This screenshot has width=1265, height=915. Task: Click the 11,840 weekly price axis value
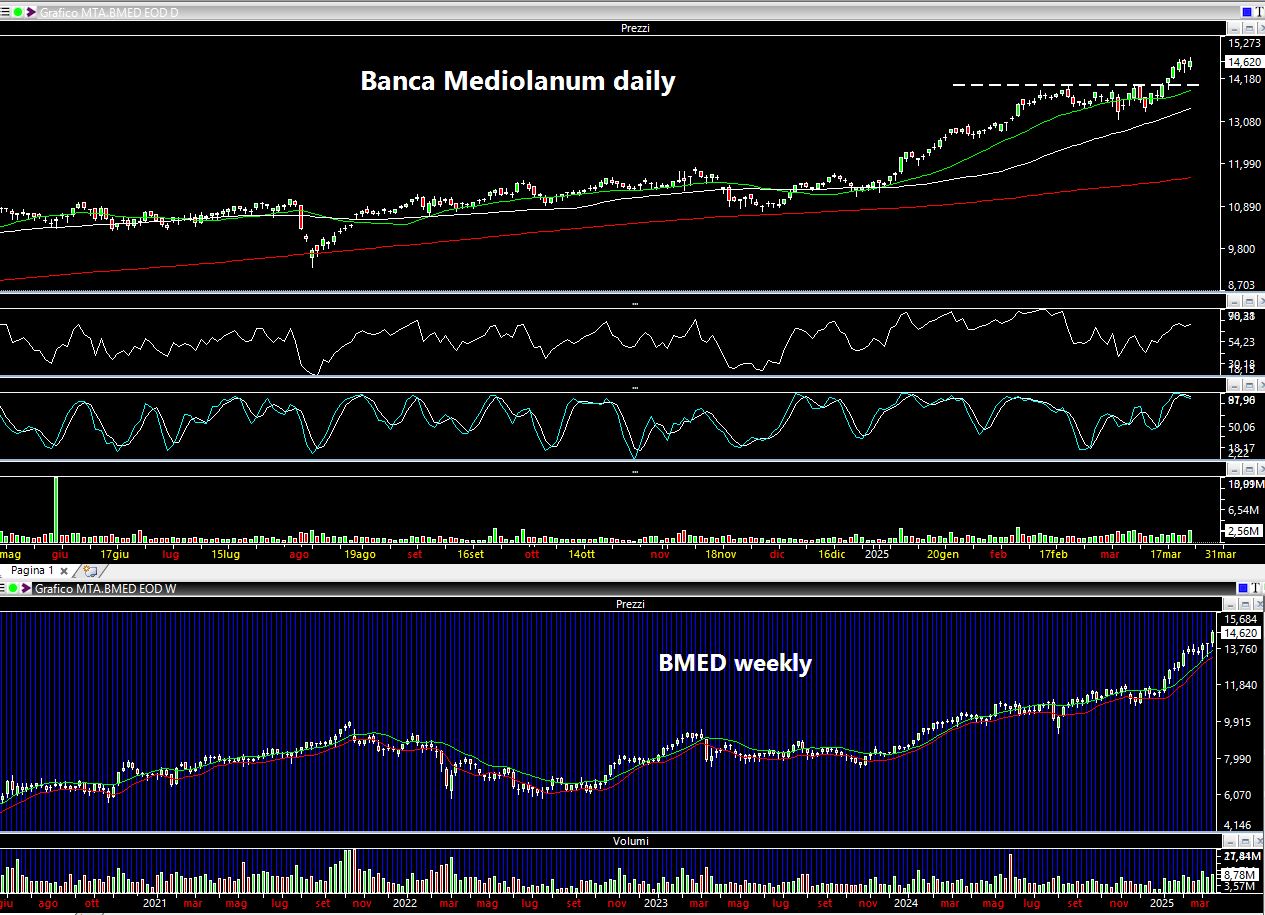(1243, 685)
